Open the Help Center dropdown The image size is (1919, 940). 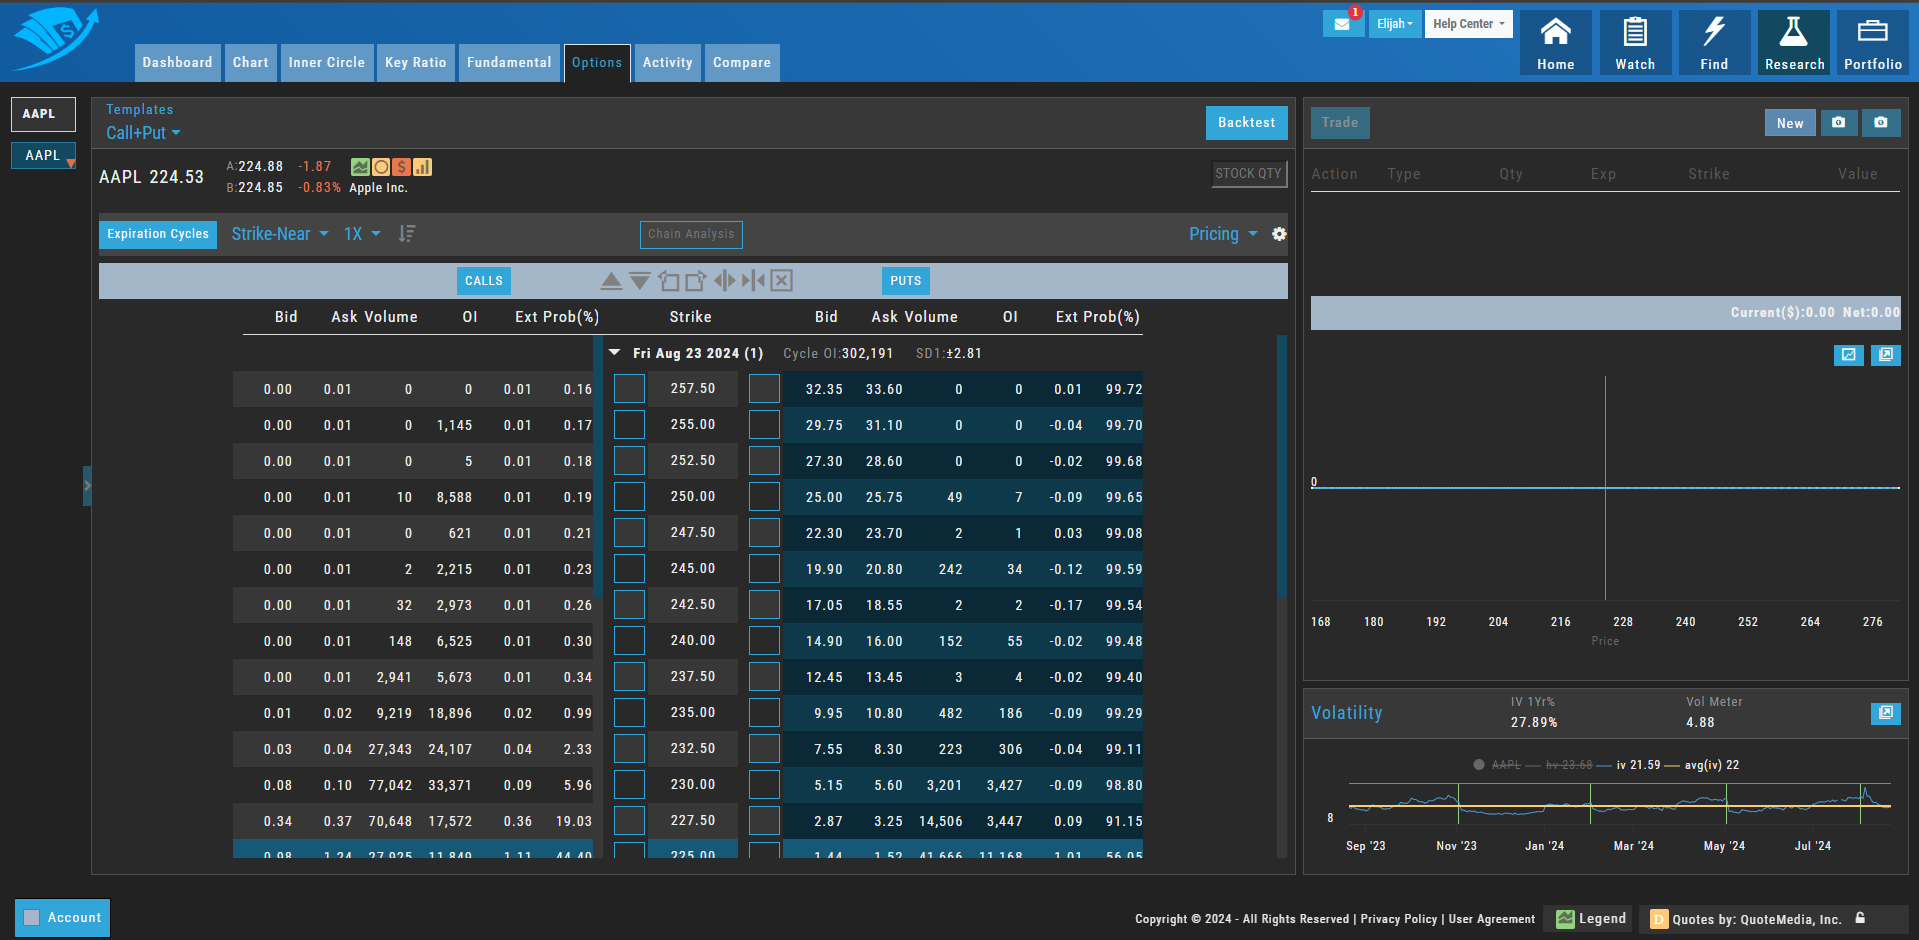coord(1468,24)
